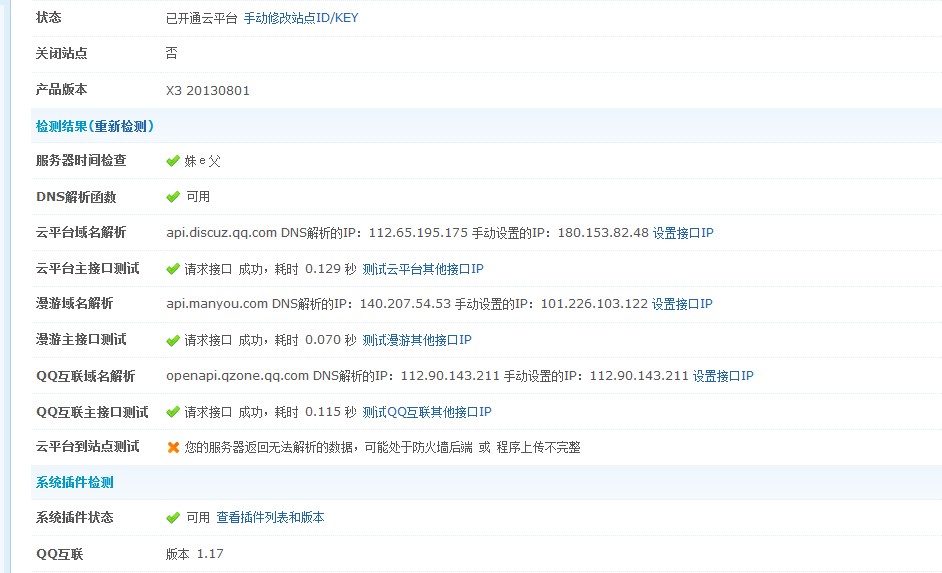Select the 服务器时间检查 label
Viewport: 942px width, 573px height.
click(x=81, y=160)
